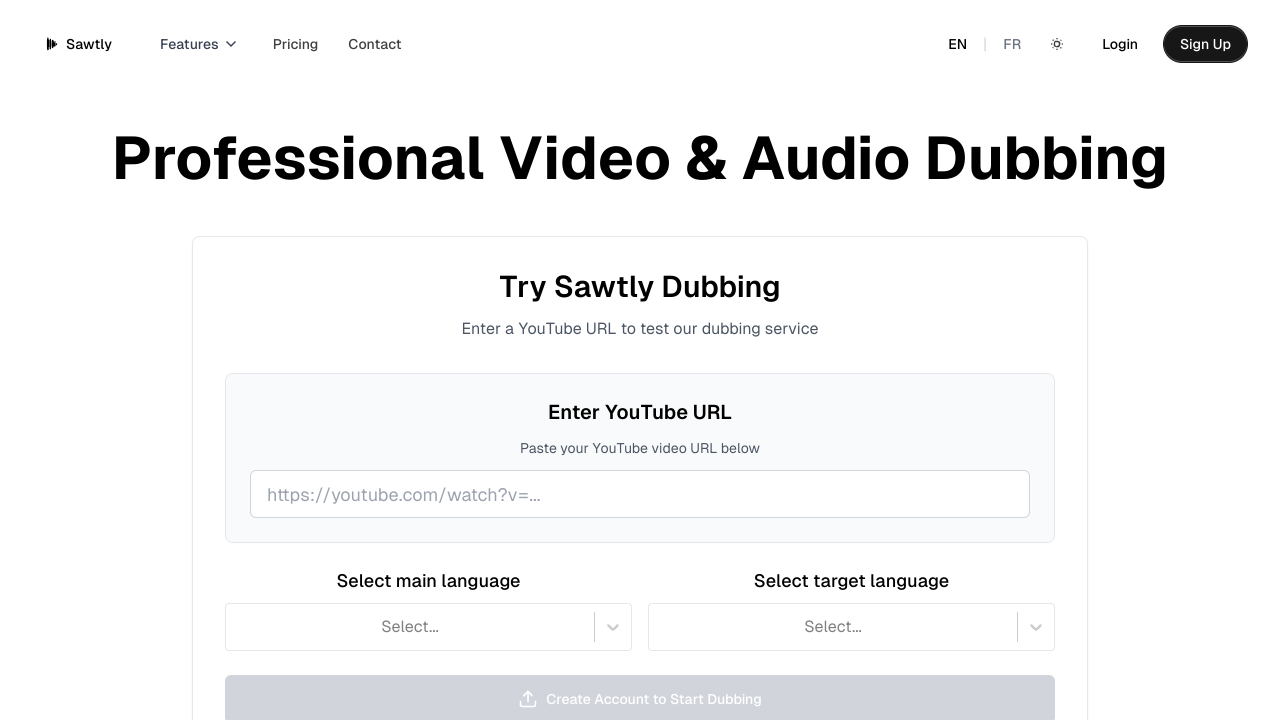Click the Professional Video & Audio Dubbing heading
Viewport: 1280px width, 720px height.
click(x=640, y=158)
